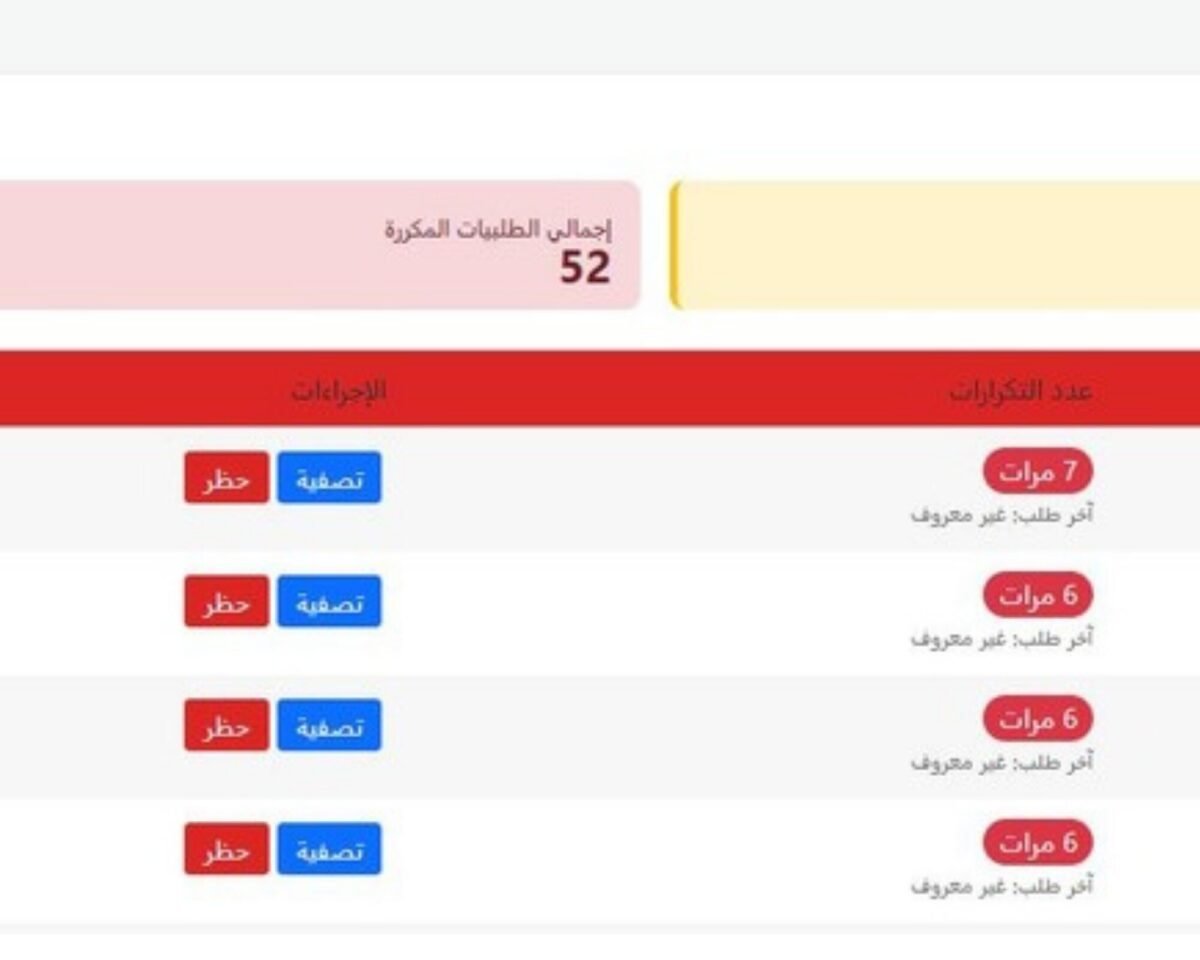Click the empty yellow summary card
1200x960 pixels.
[935, 245]
